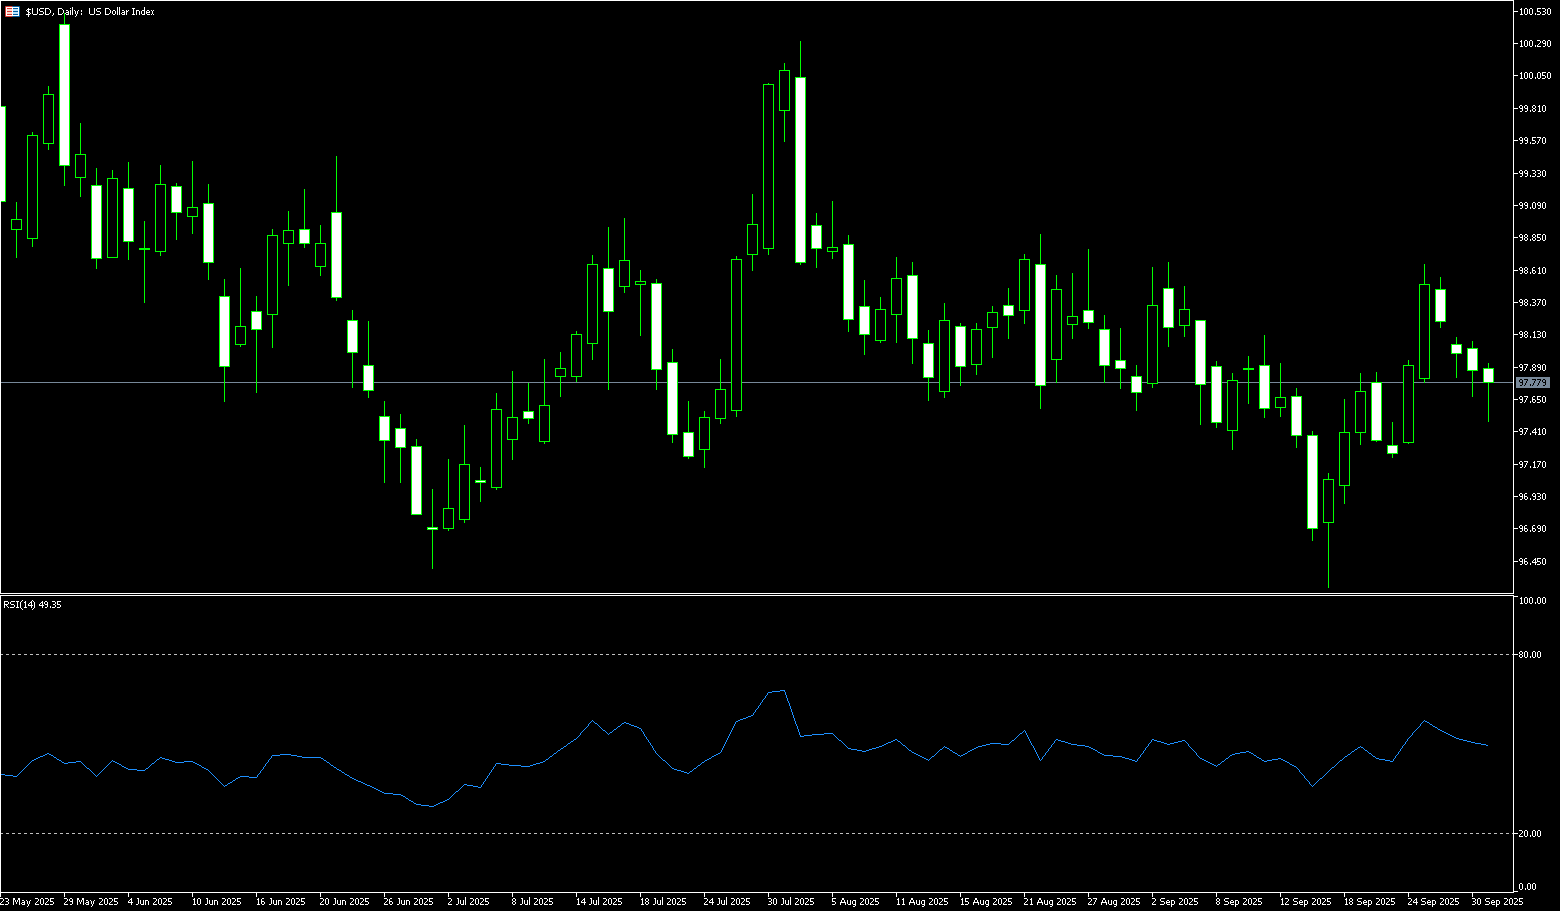Select the 30 Jul 2025 date label
Viewport: 1560px width, 911px height.
[791, 902]
